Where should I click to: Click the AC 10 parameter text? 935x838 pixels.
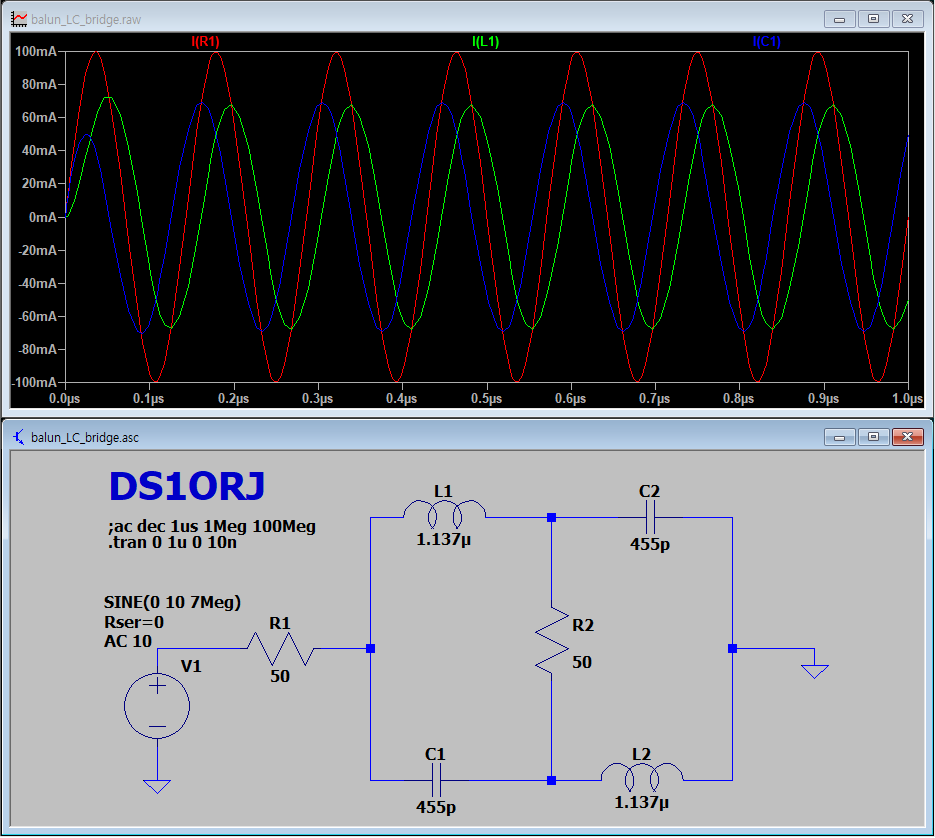[x=128, y=641]
